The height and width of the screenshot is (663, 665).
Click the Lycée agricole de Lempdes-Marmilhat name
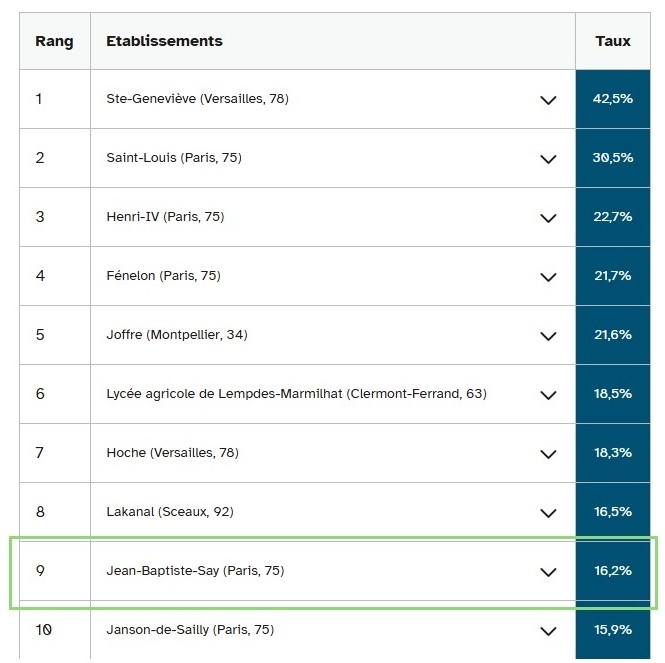296,394
